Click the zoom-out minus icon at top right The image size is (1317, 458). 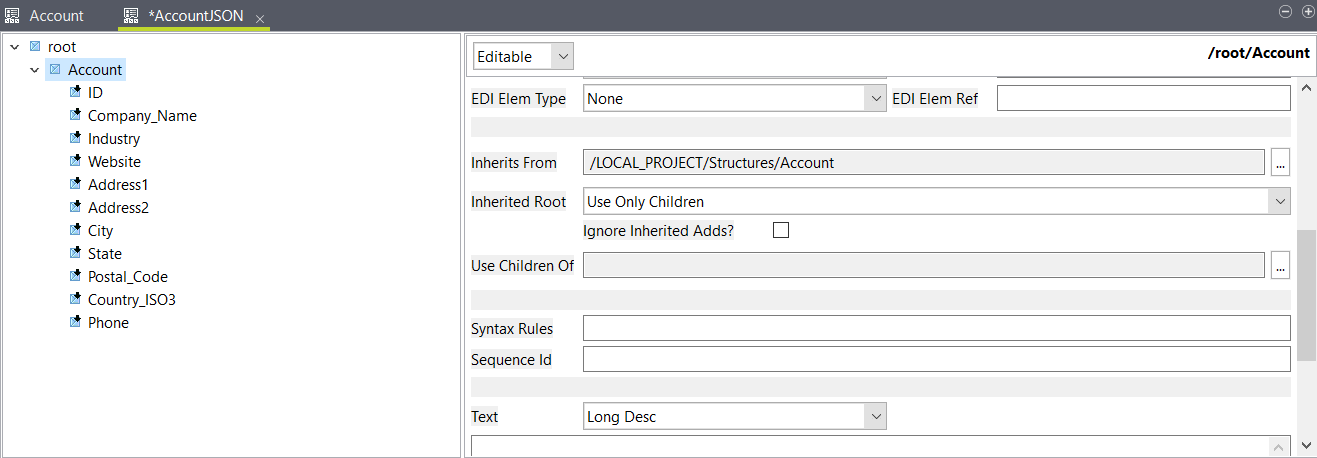[x=1287, y=11]
